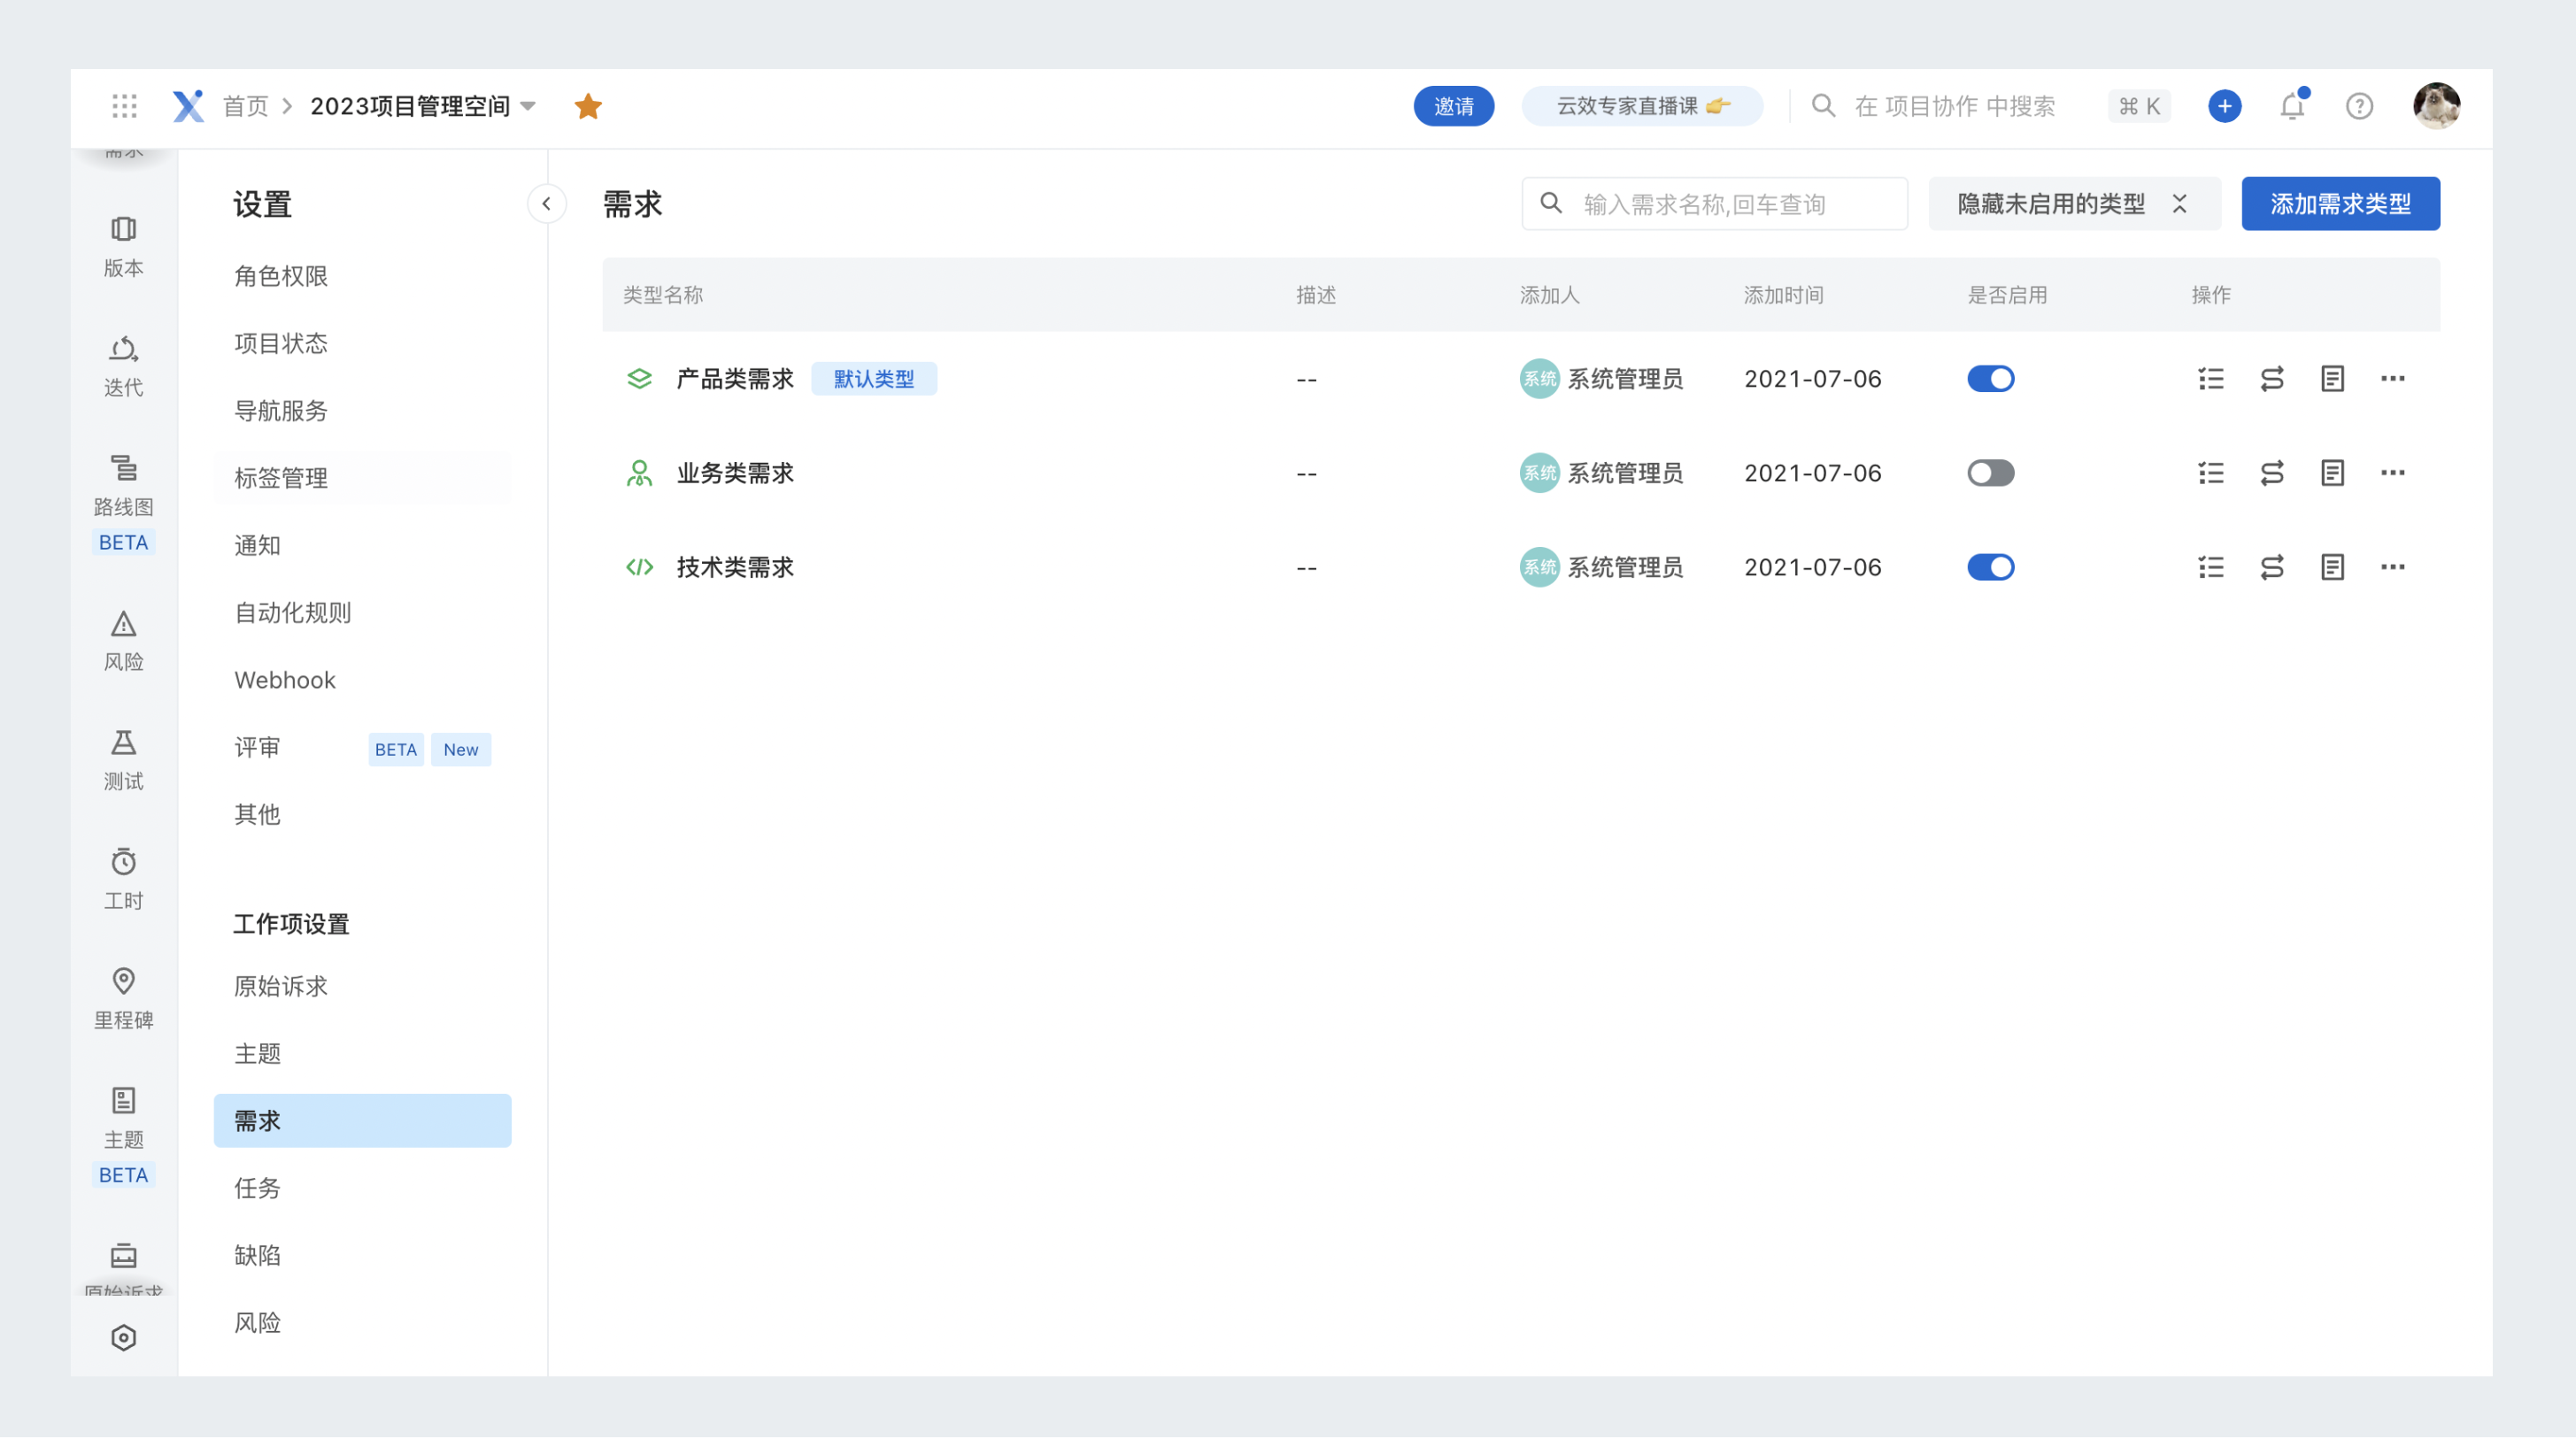Open the help question mark icon
The image size is (2576, 1439).
(x=2359, y=106)
